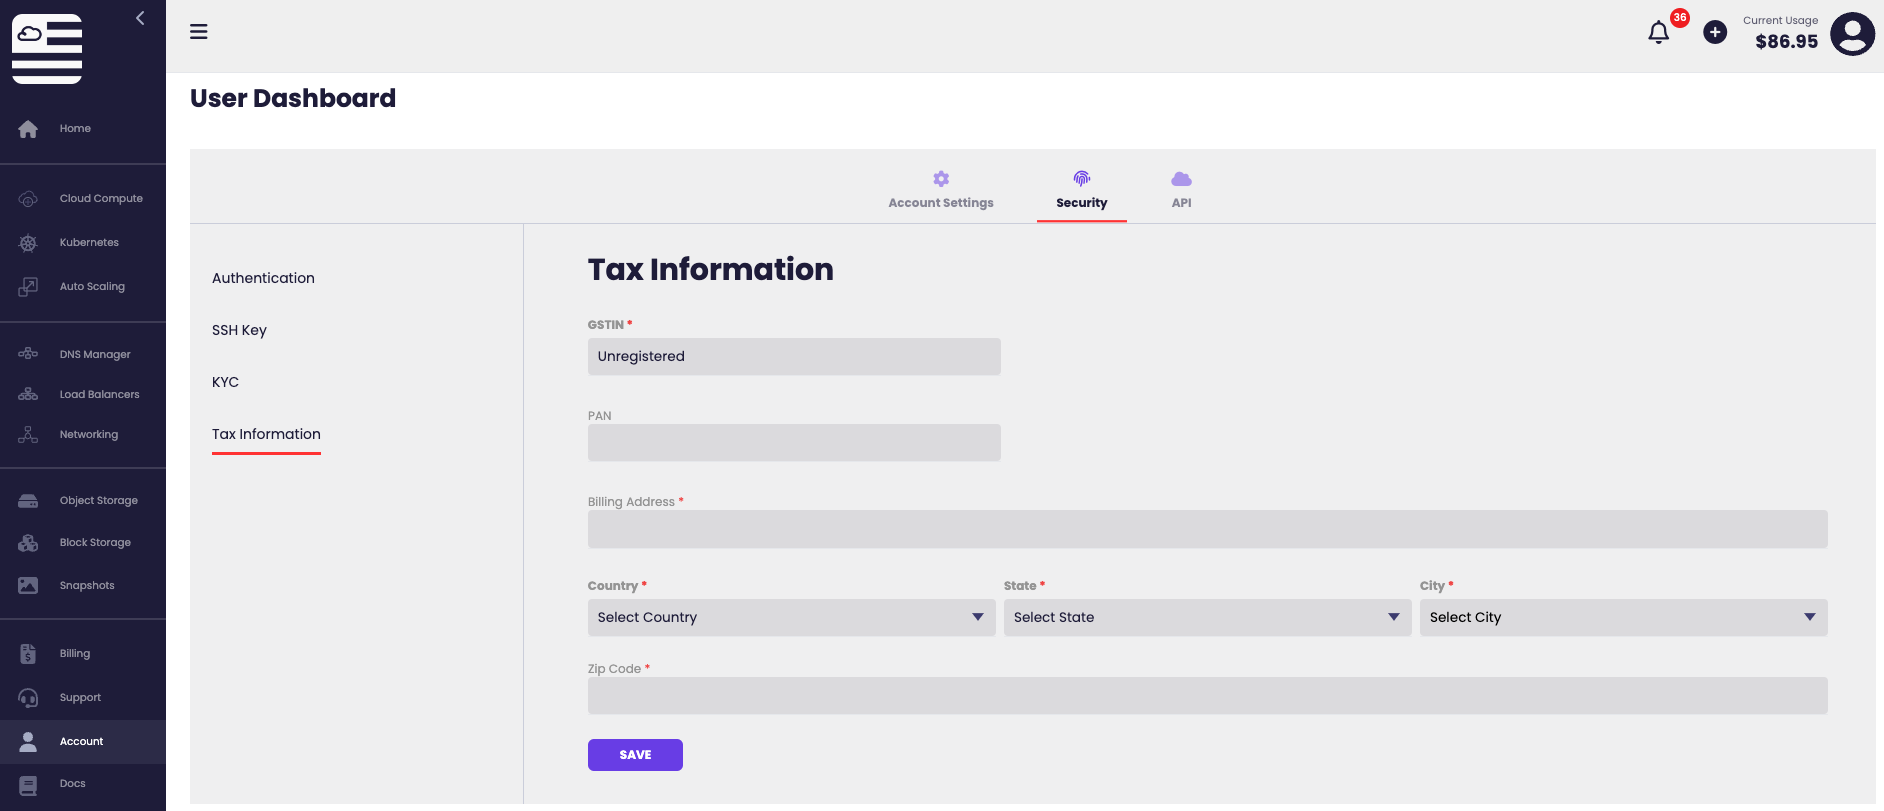Image resolution: width=1884 pixels, height=811 pixels.
Task: Open the Billing section in sidebar
Action: tap(74, 654)
